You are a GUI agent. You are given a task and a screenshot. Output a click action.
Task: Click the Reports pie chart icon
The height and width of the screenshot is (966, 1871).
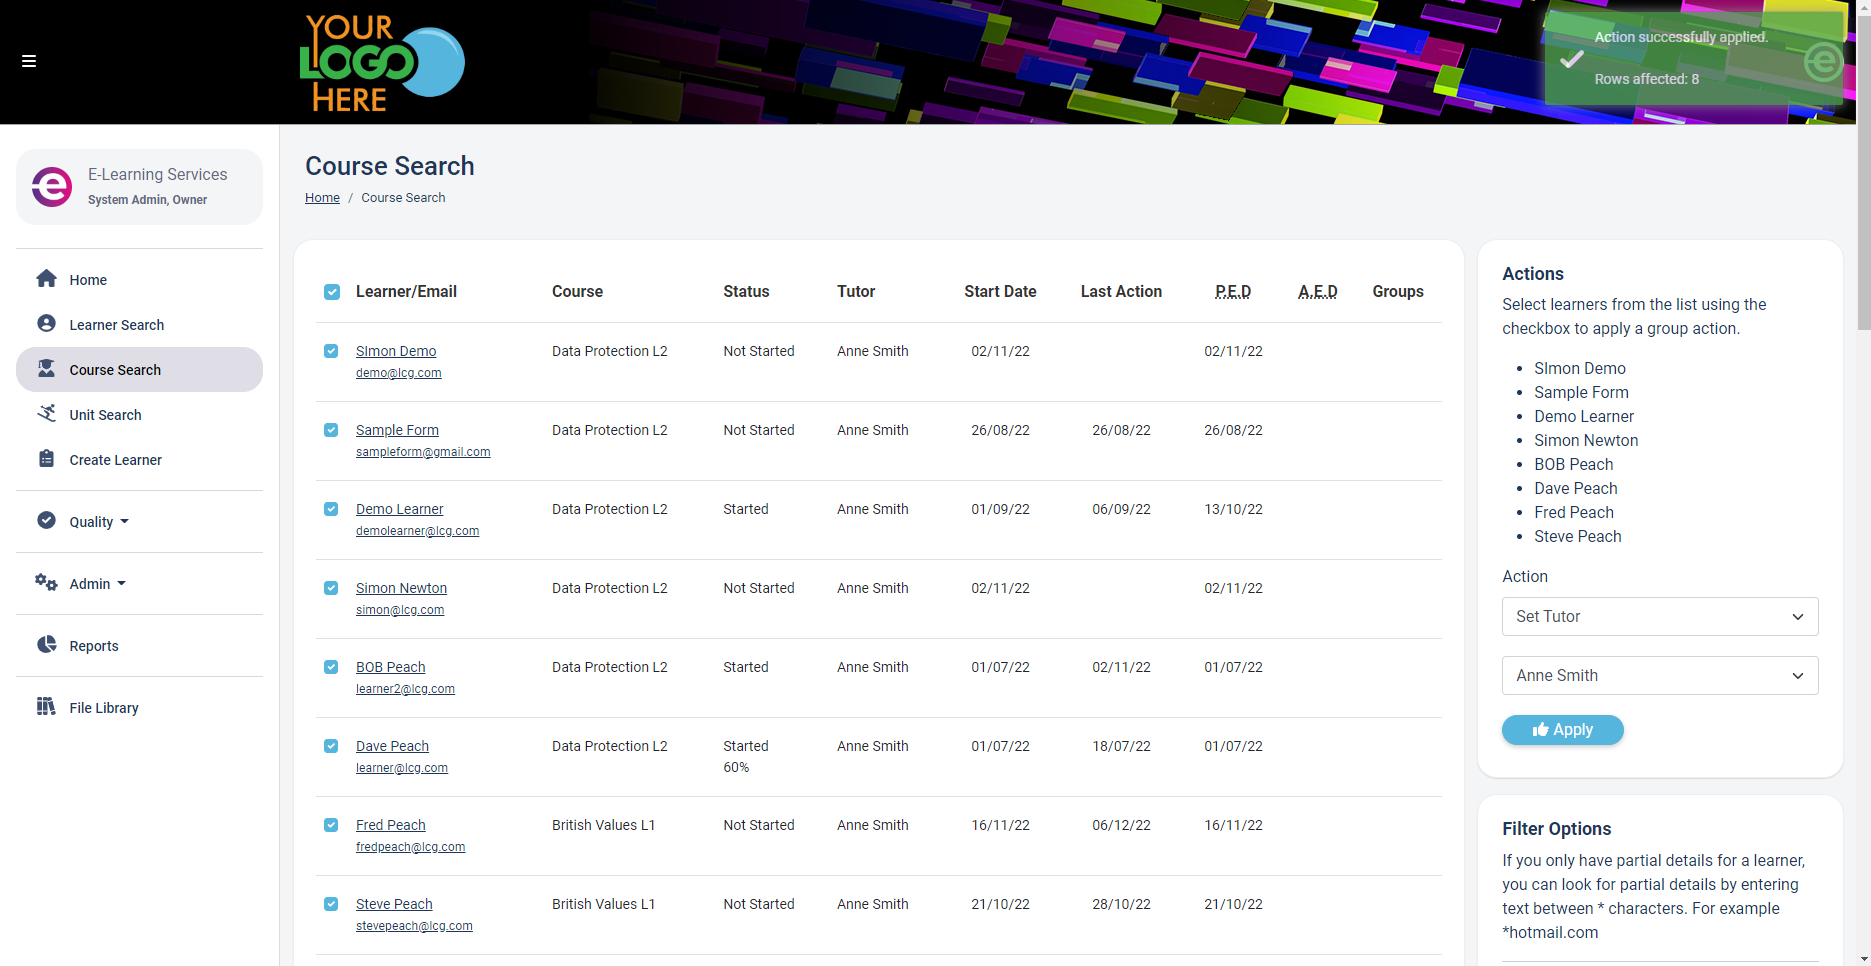click(x=46, y=645)
